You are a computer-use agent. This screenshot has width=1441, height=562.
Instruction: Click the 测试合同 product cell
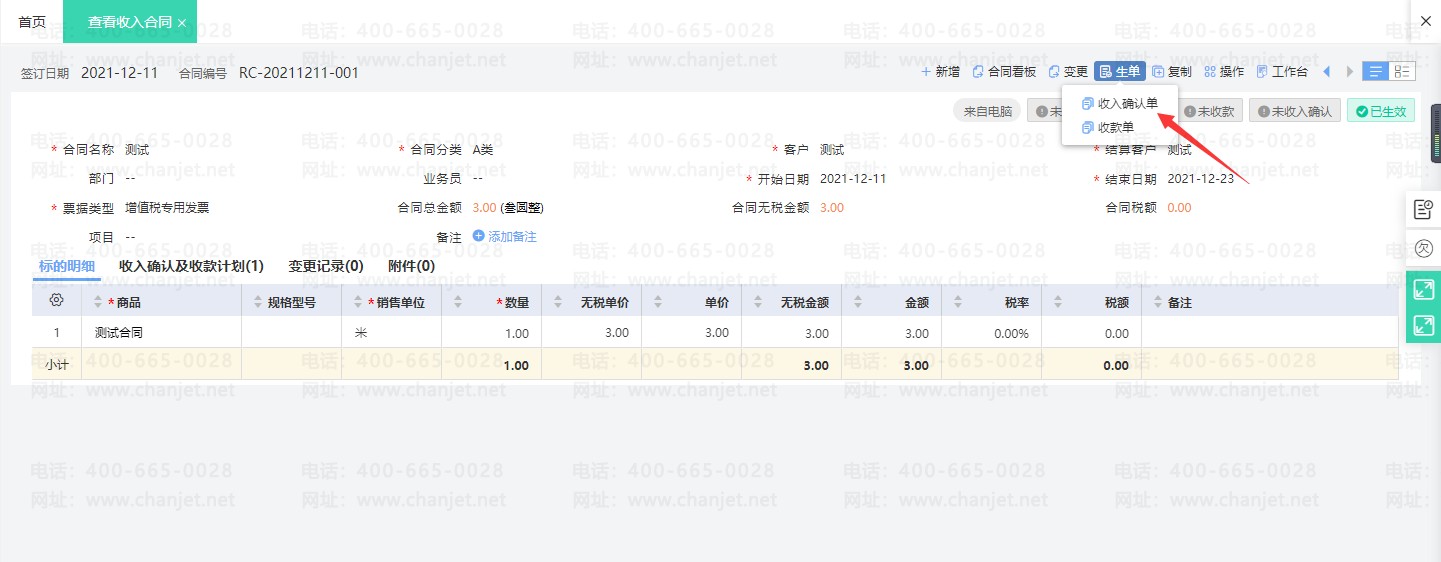(x=162, y=333)
